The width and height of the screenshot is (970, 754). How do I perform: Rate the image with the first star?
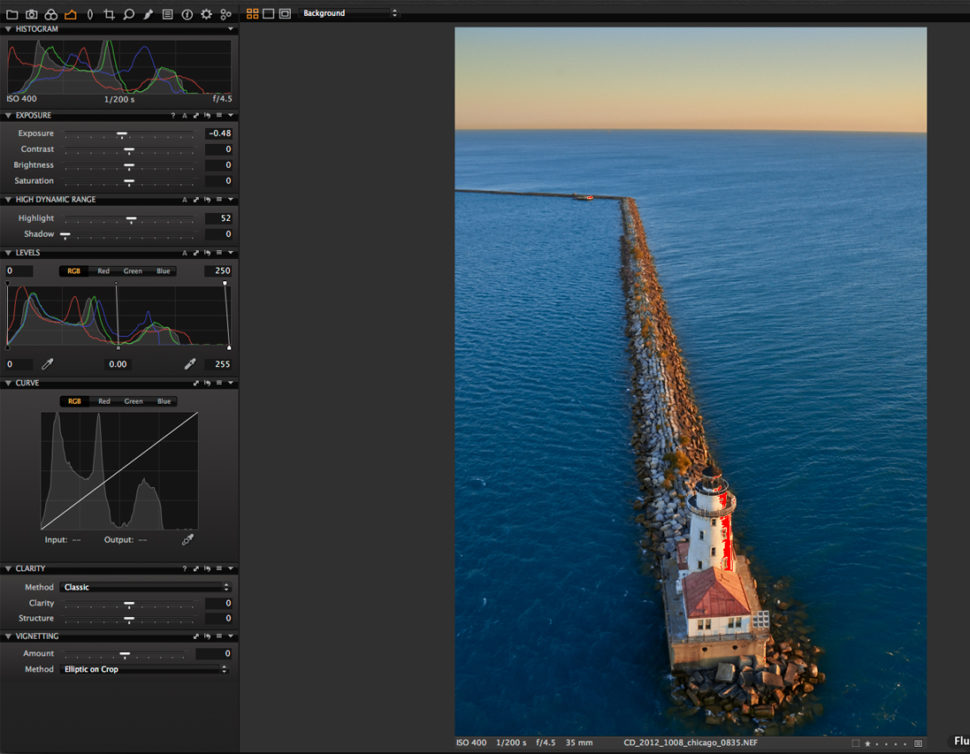[867, 743]
